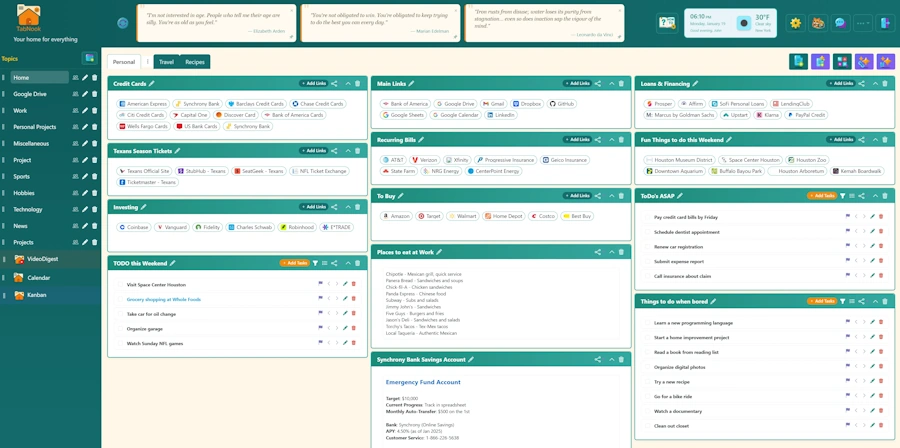Click the logout door icon
The height and width of the screenshot is (448, 900).
(885, 23)
